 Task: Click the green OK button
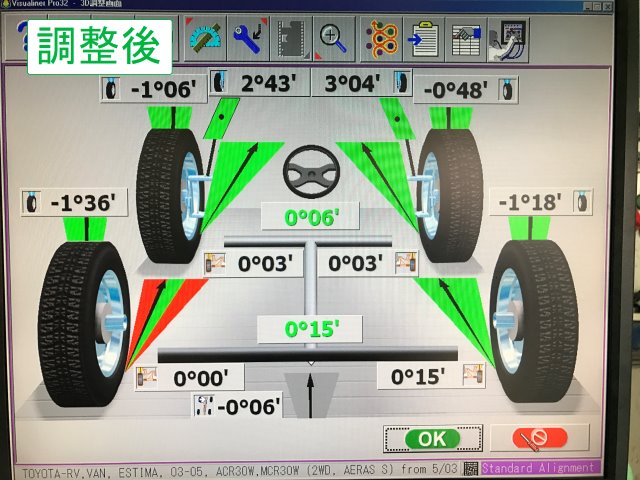[432, 438]
